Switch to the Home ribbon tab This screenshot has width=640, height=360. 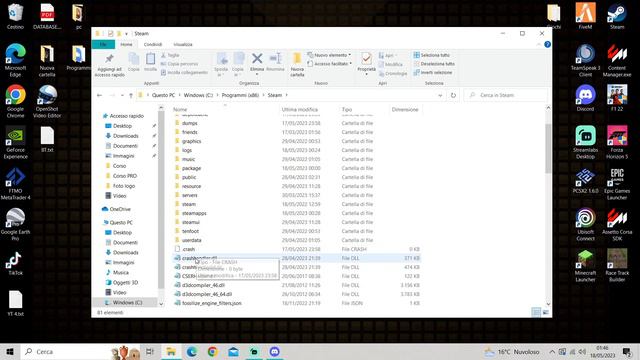[126, 44]
